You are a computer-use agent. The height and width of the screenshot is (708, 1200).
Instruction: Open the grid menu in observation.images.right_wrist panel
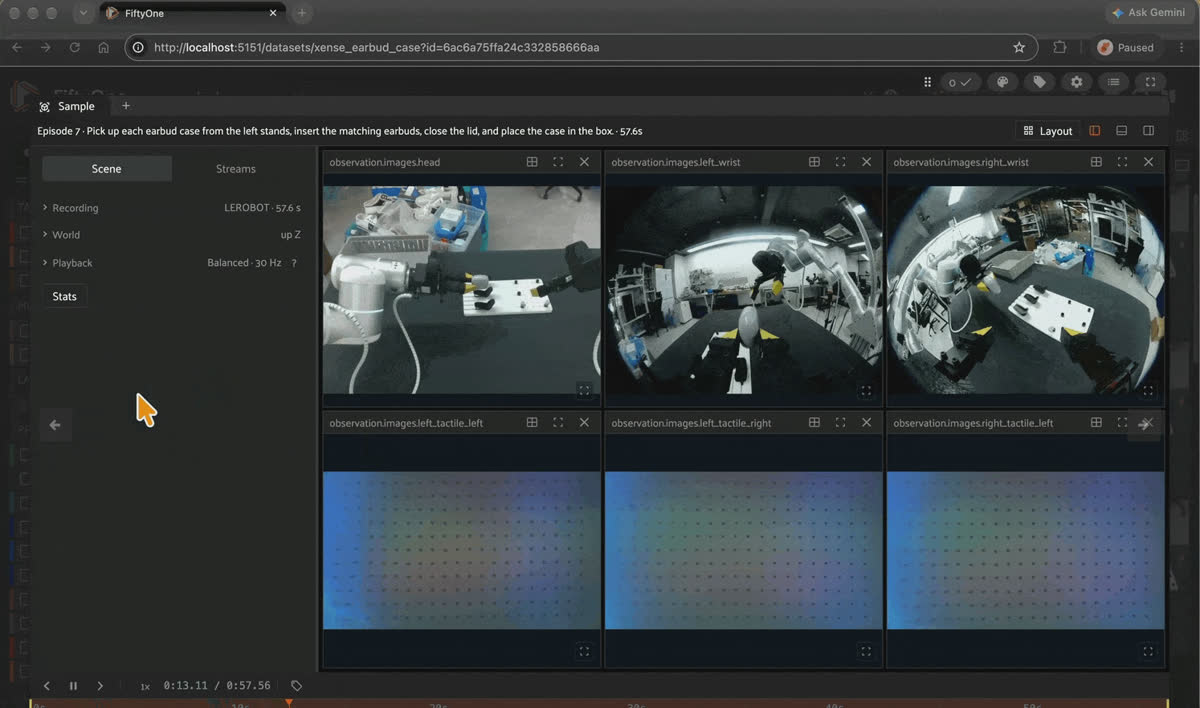(1096, 162)
